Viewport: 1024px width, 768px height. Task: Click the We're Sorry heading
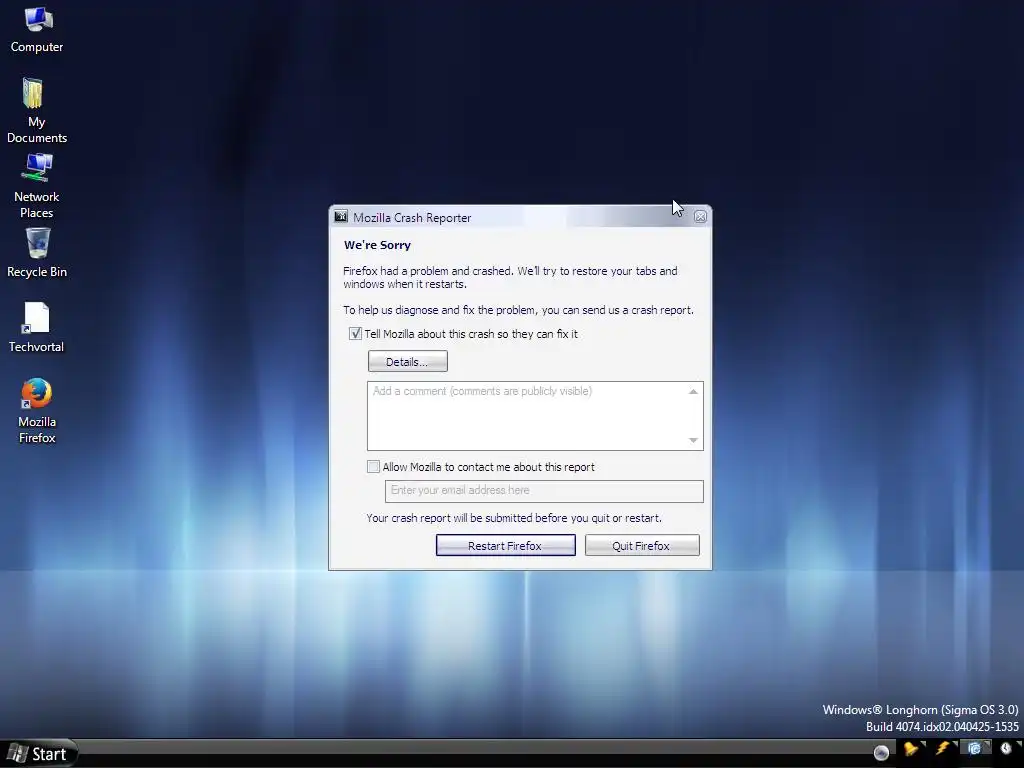377,246
